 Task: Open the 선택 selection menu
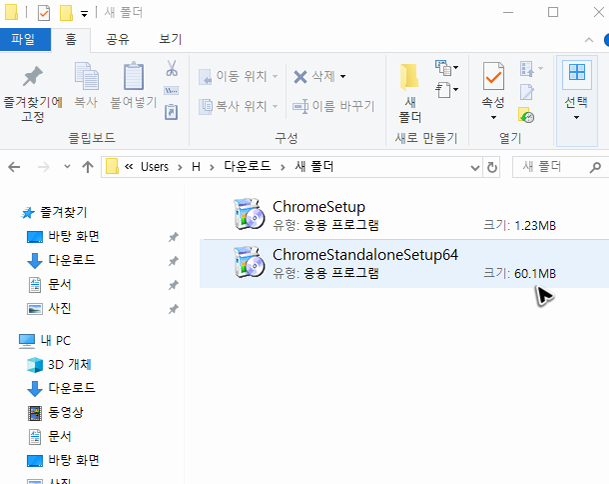576,102
